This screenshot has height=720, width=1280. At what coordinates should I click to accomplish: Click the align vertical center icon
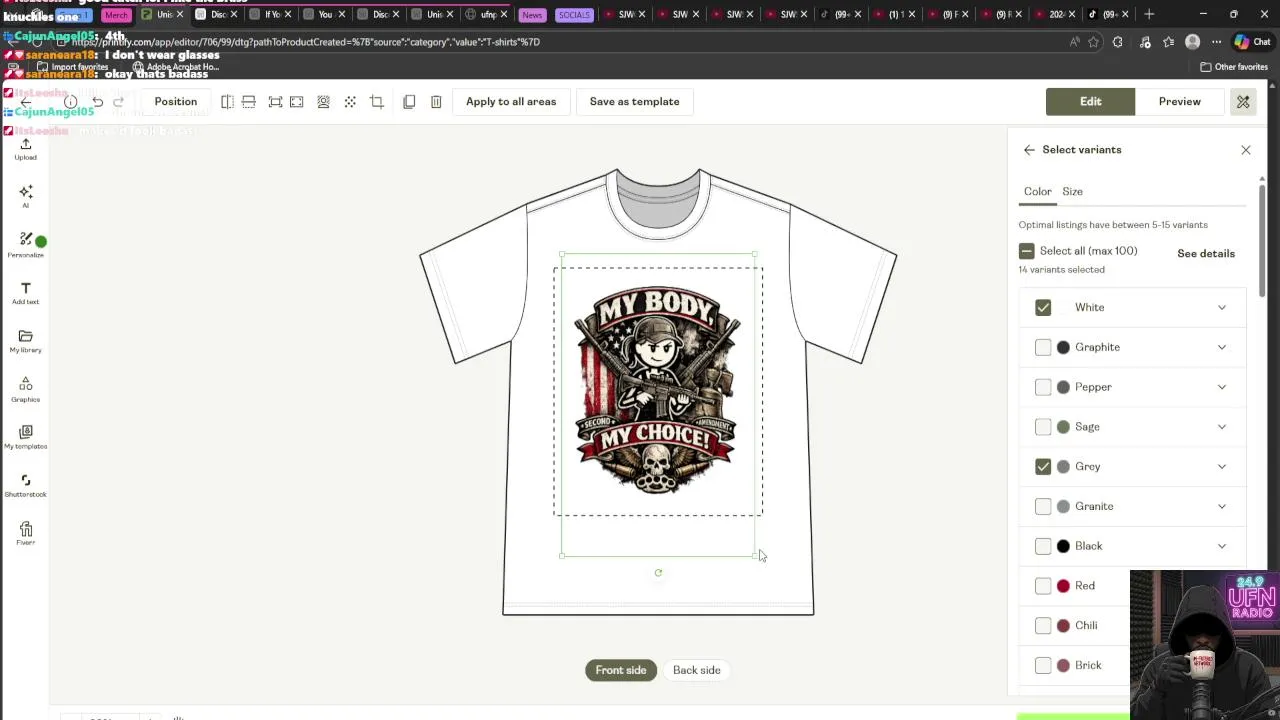point(248,102)
